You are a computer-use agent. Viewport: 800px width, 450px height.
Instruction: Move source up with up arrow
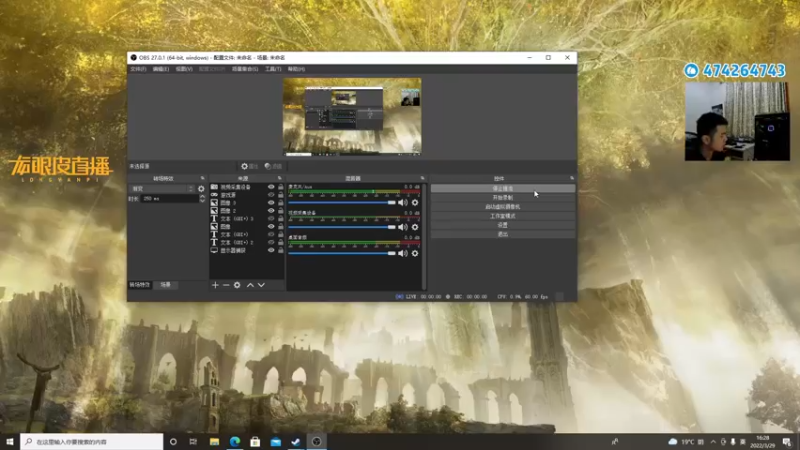(x=250, y=285)
